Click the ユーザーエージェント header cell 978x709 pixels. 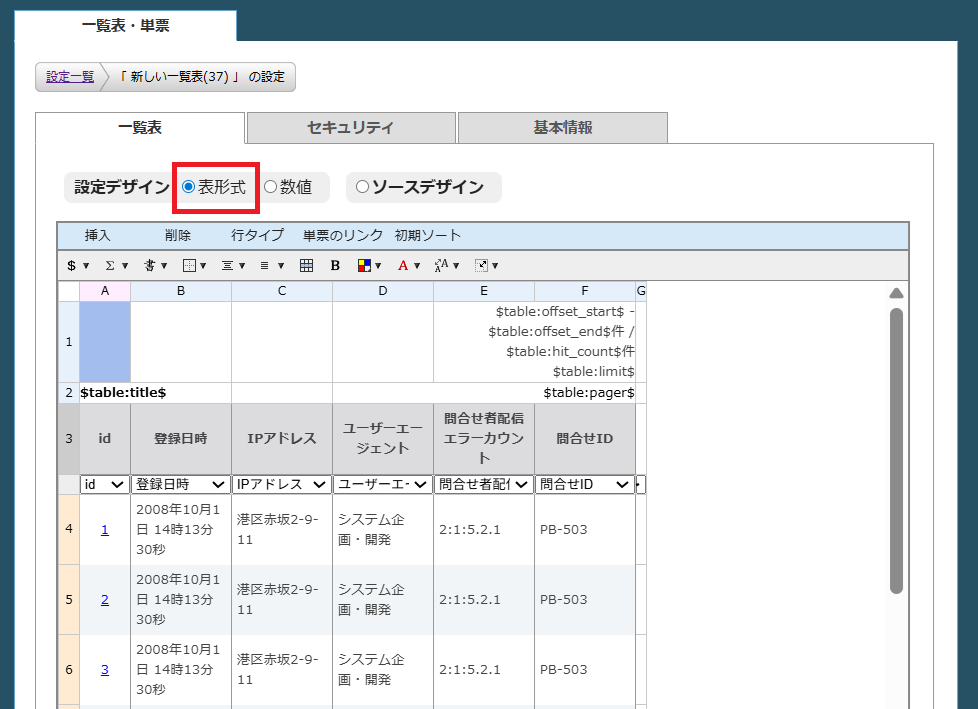pos(383,438)
